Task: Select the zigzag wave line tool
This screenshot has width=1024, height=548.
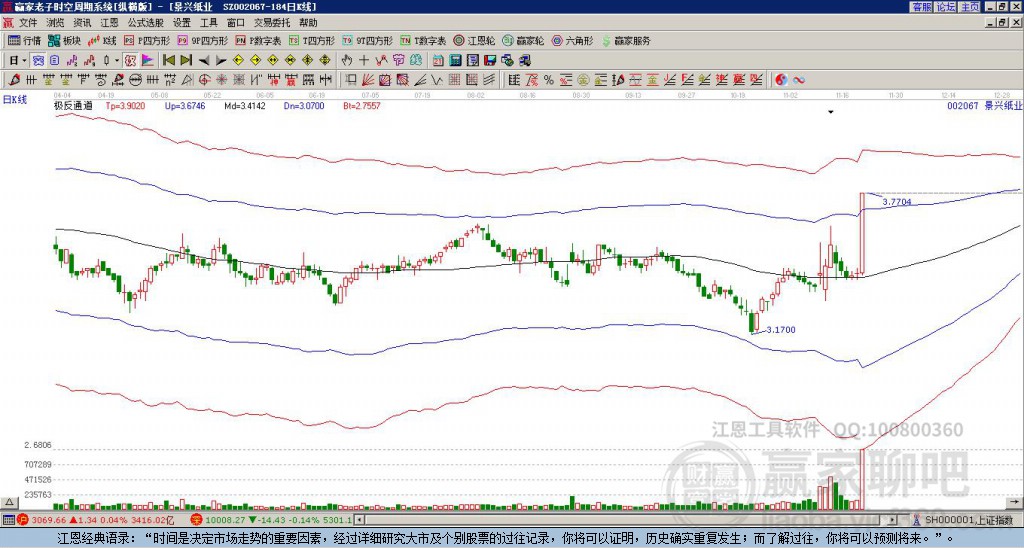Action: [436, 80]
